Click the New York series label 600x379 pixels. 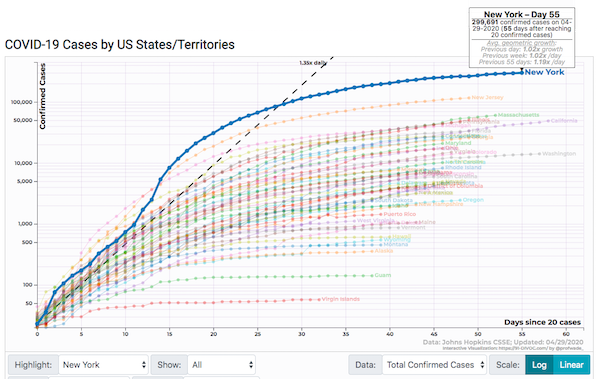[544, 72]
